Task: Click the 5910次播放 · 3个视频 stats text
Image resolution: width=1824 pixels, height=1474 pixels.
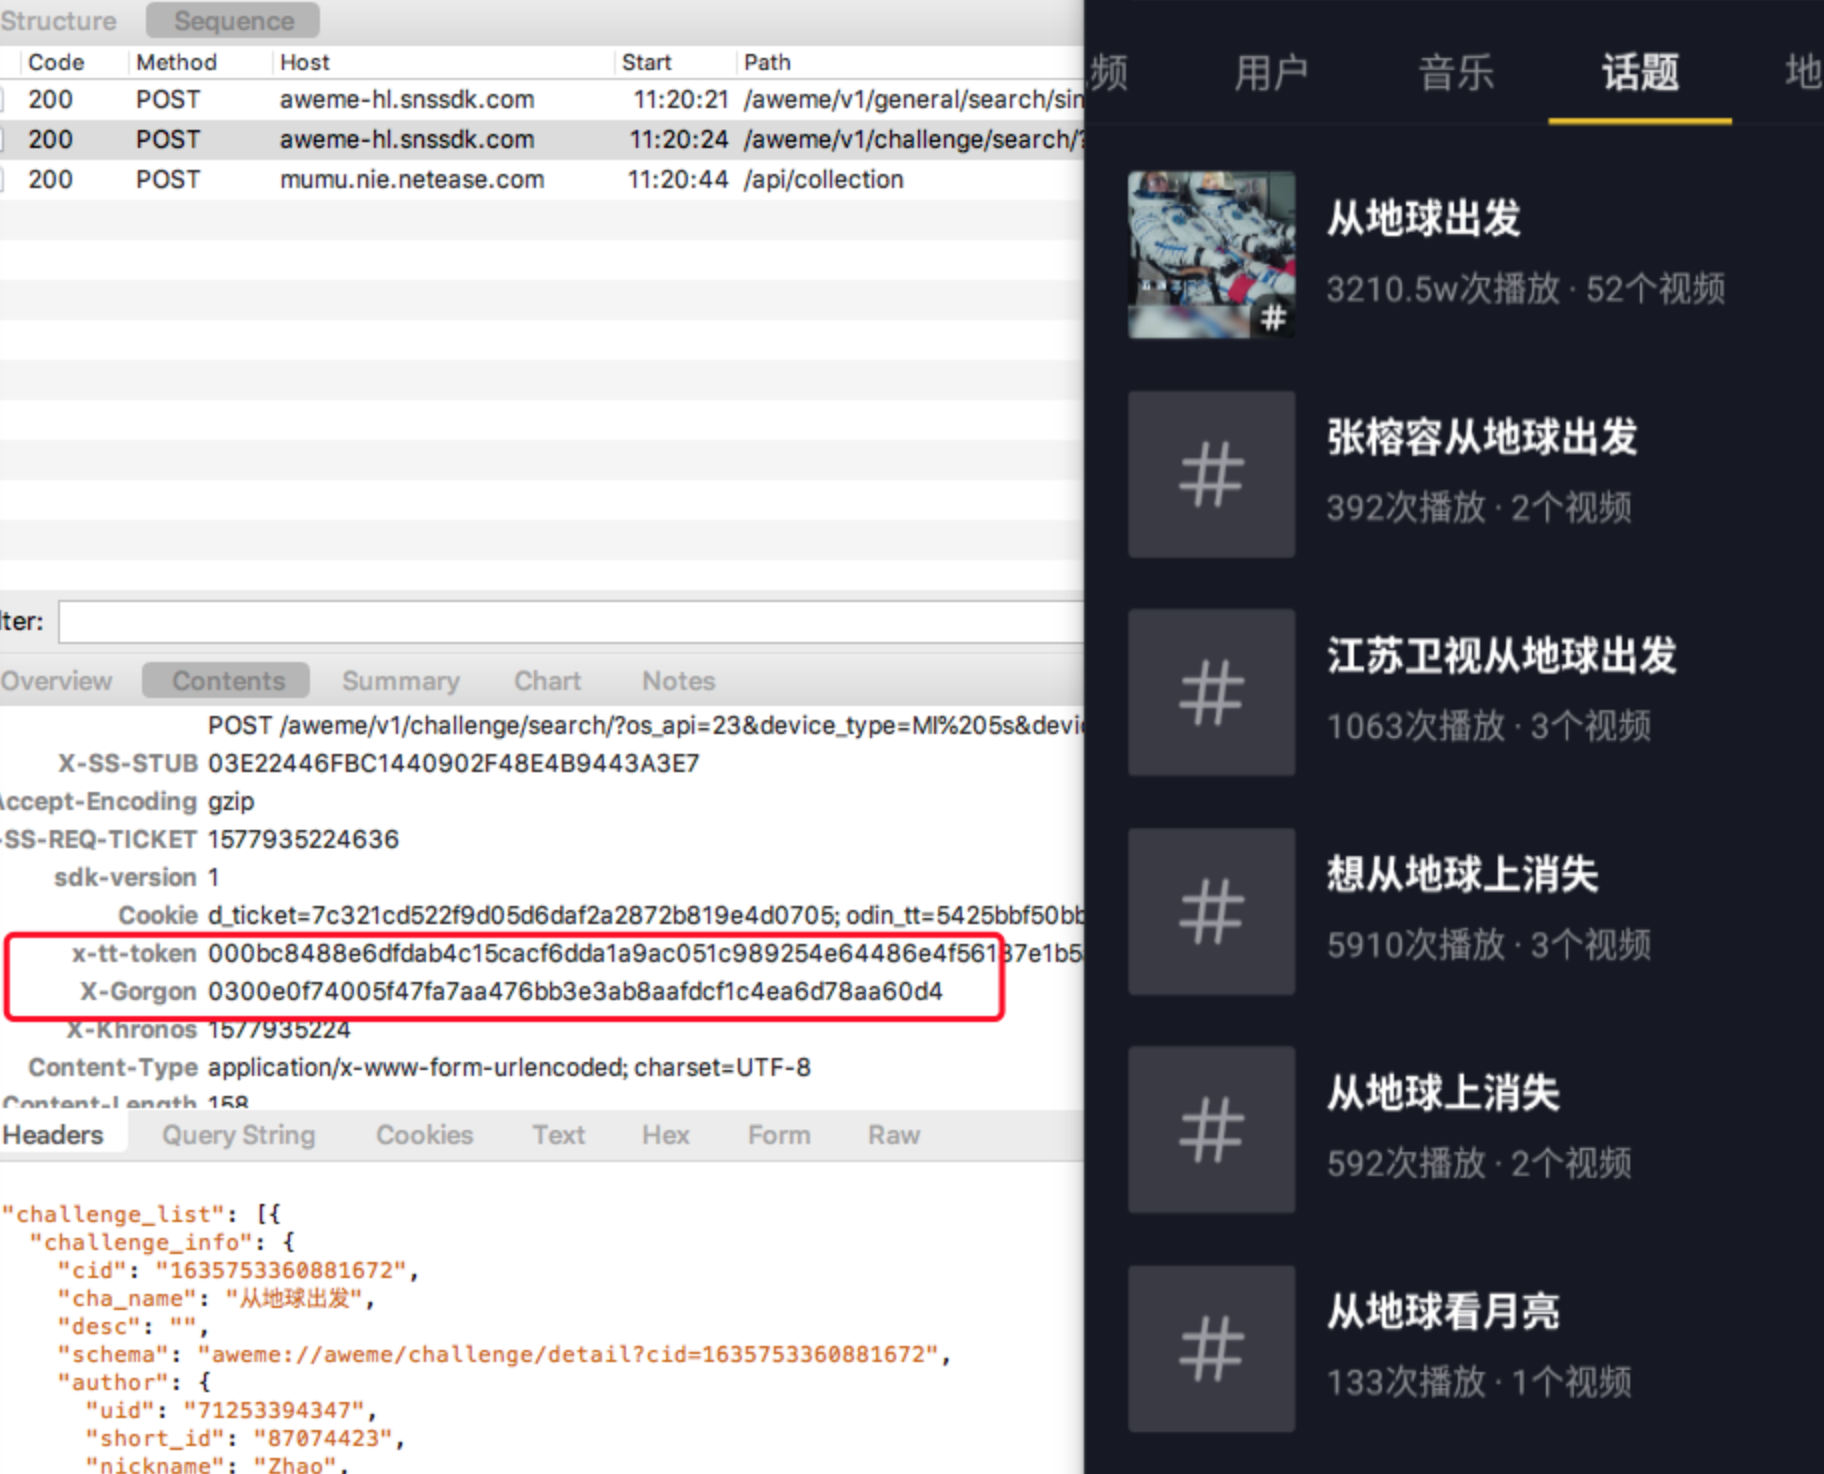Action: coord(1488,945)
